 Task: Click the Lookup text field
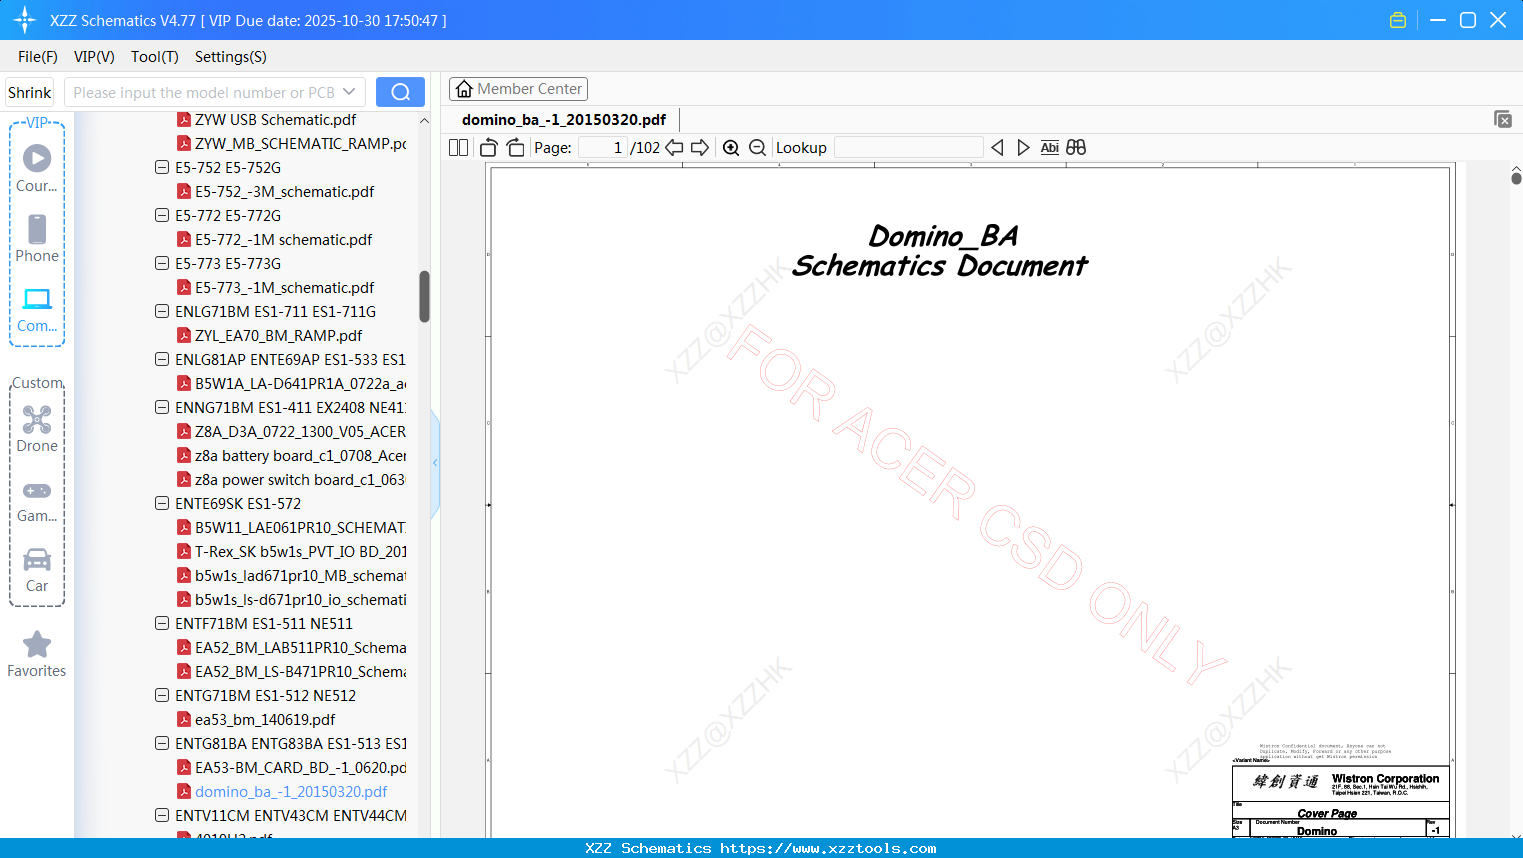click(x=908, y=148)
